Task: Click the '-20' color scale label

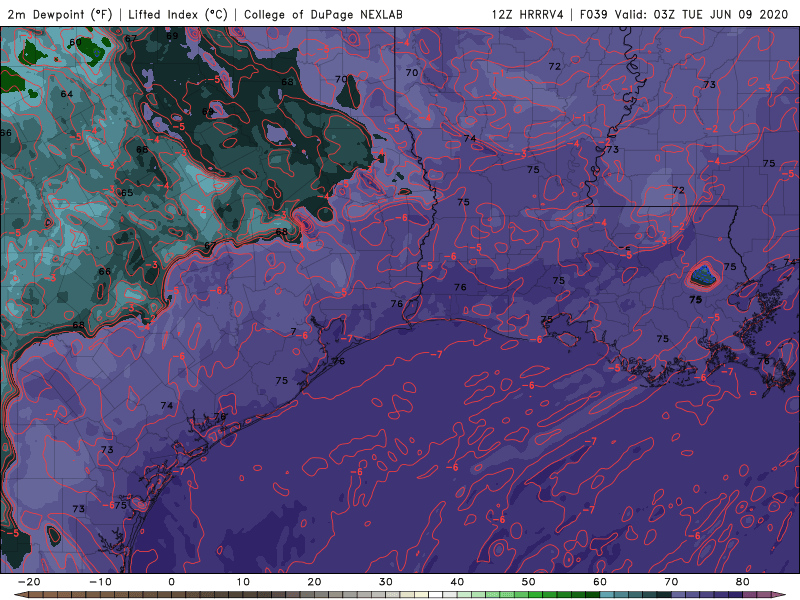Action: tap(29, 582)
